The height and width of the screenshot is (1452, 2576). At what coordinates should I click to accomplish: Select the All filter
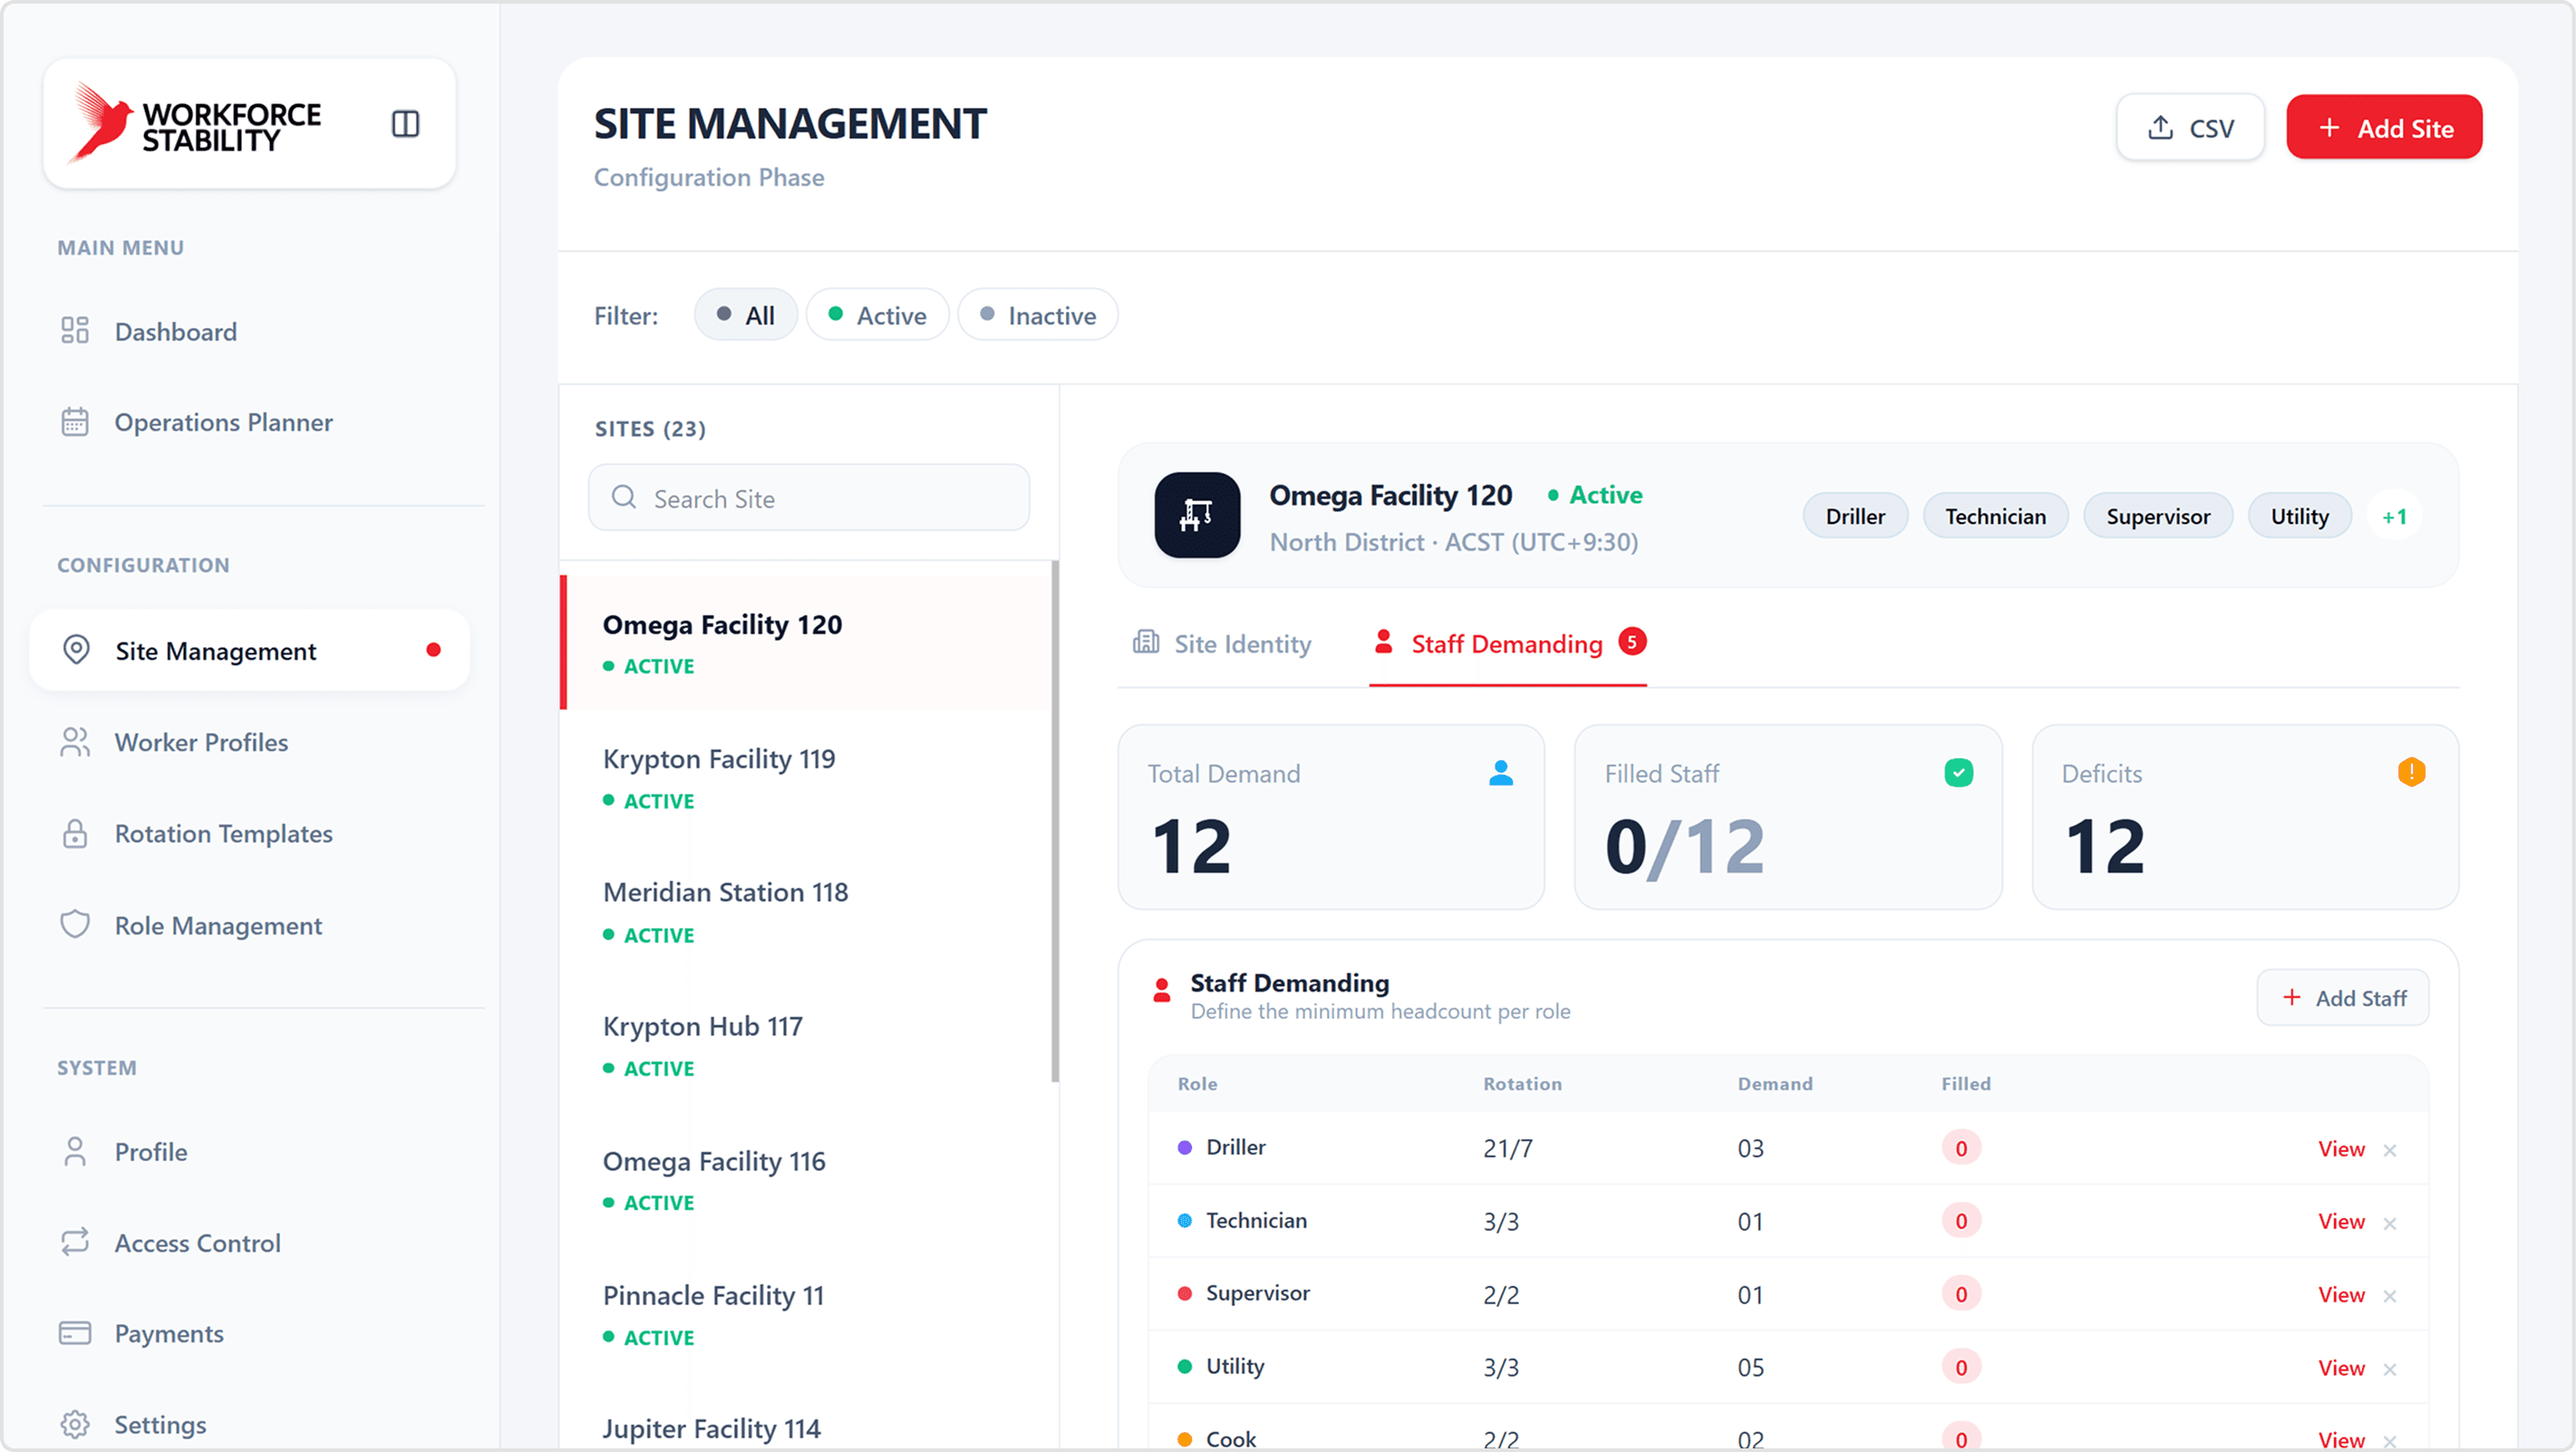[745, 315]
